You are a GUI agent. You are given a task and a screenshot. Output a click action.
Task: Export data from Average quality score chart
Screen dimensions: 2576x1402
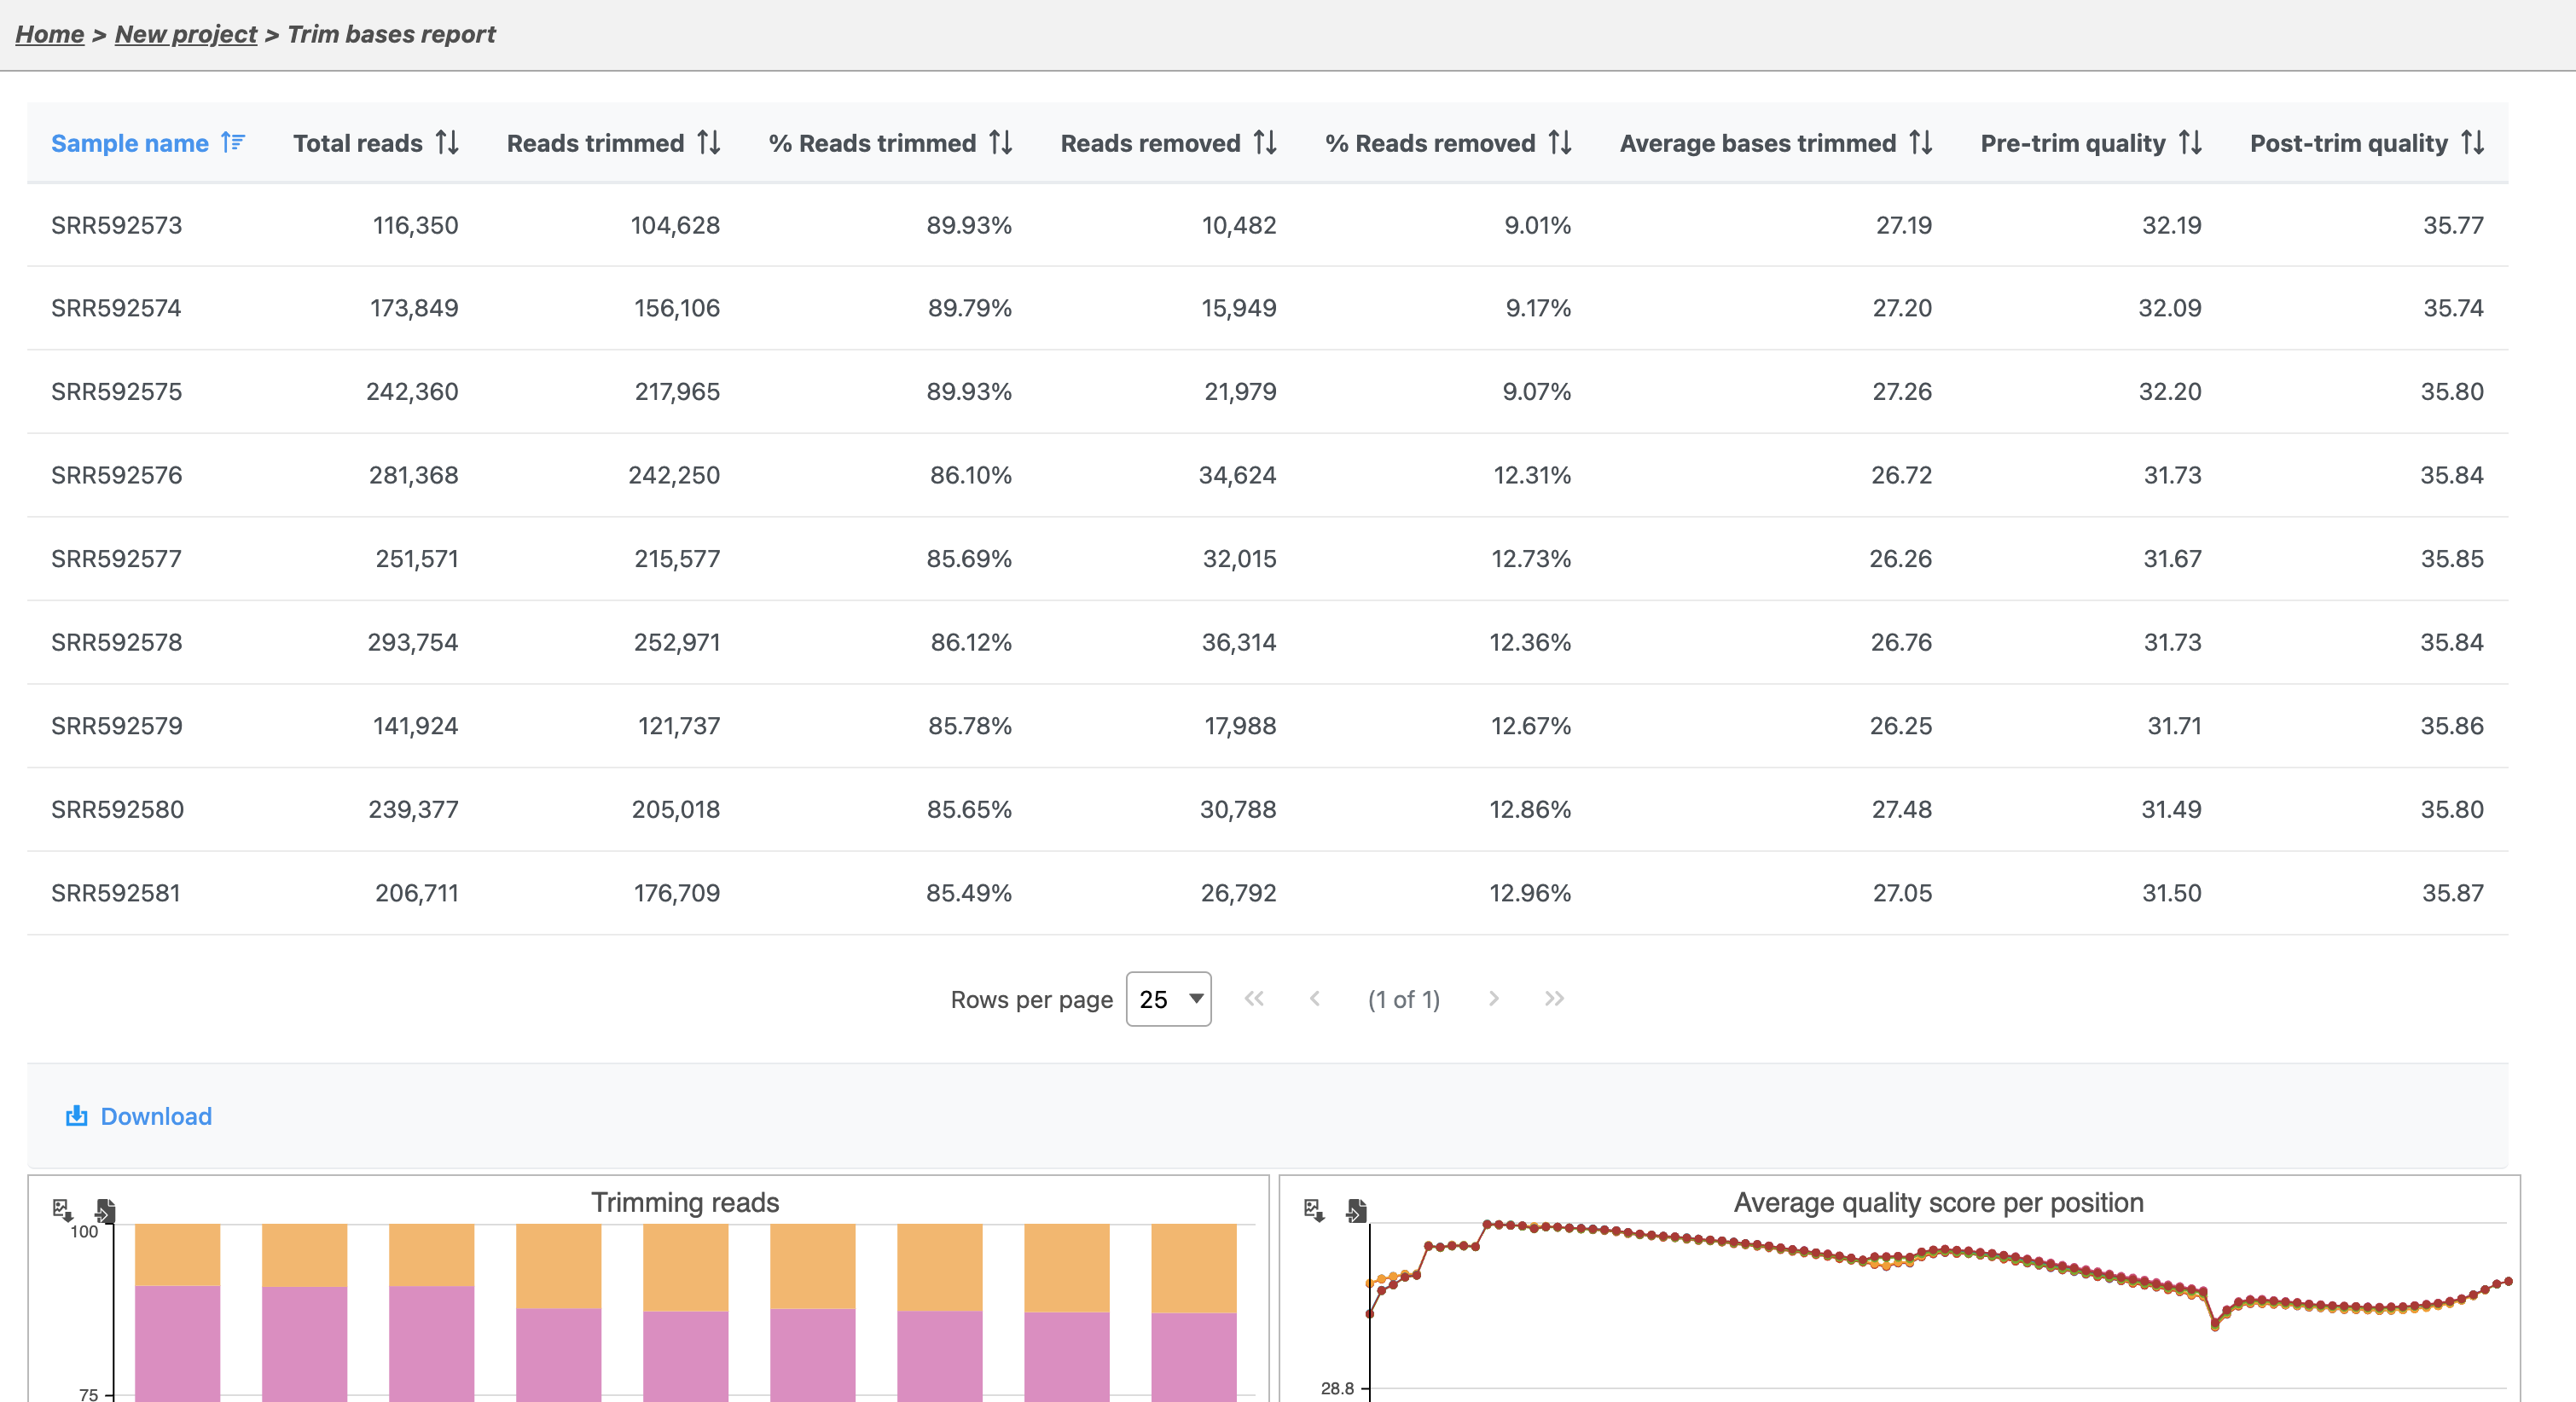coord(1356,1210)
